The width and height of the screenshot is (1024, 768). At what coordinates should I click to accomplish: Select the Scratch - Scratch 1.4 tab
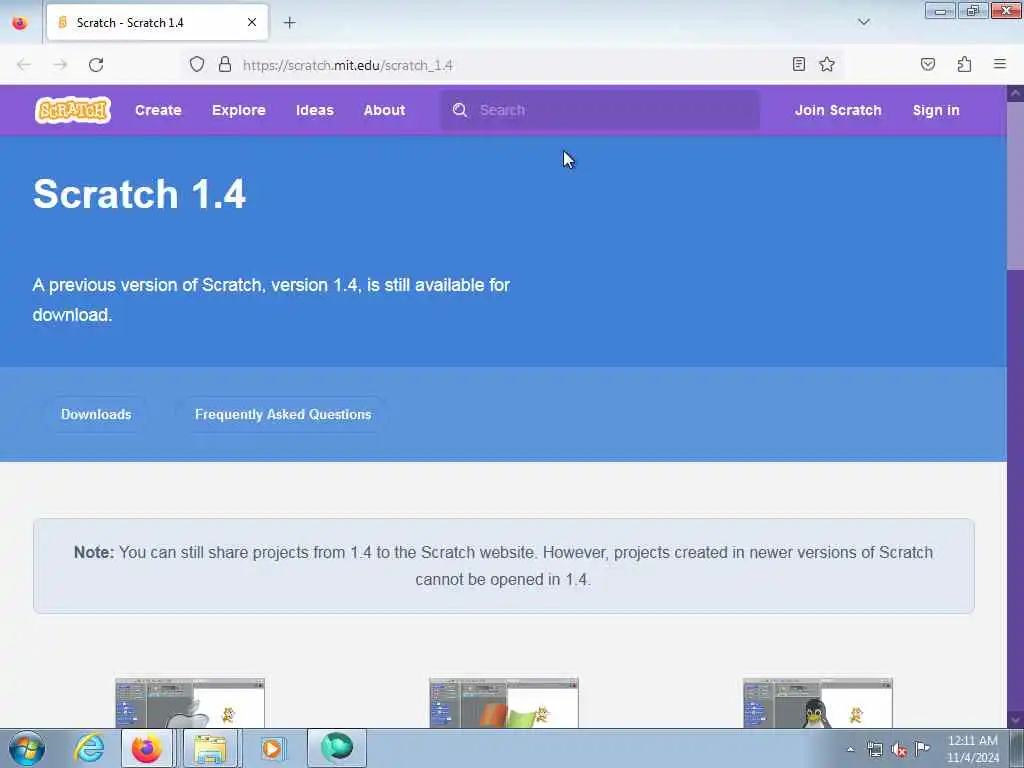point(157,22)
